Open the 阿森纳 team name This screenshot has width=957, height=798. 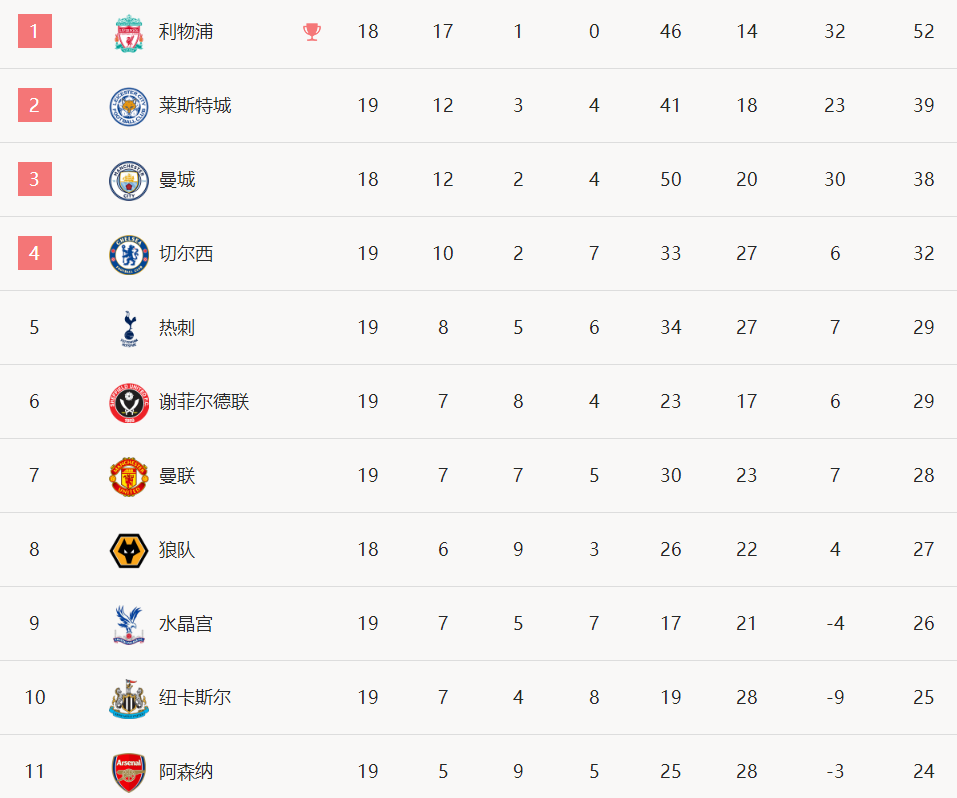tap(186, 771)
